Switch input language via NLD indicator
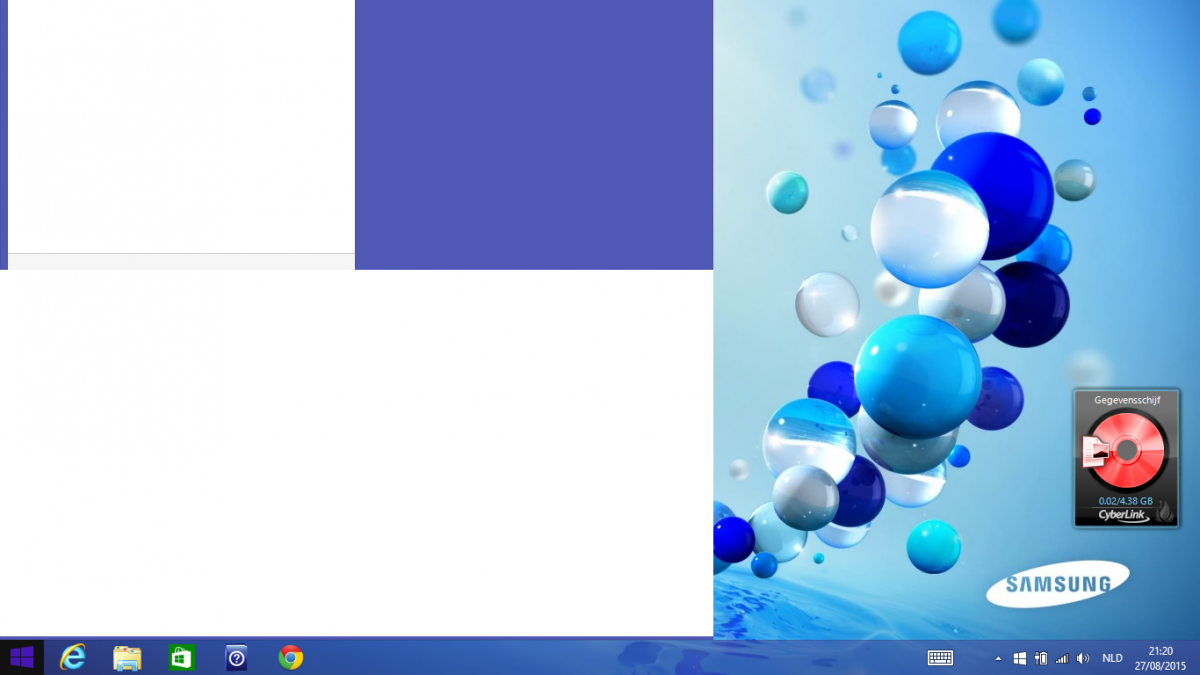The height and width of the screenshot is (675, 1200). point(1112,659)
